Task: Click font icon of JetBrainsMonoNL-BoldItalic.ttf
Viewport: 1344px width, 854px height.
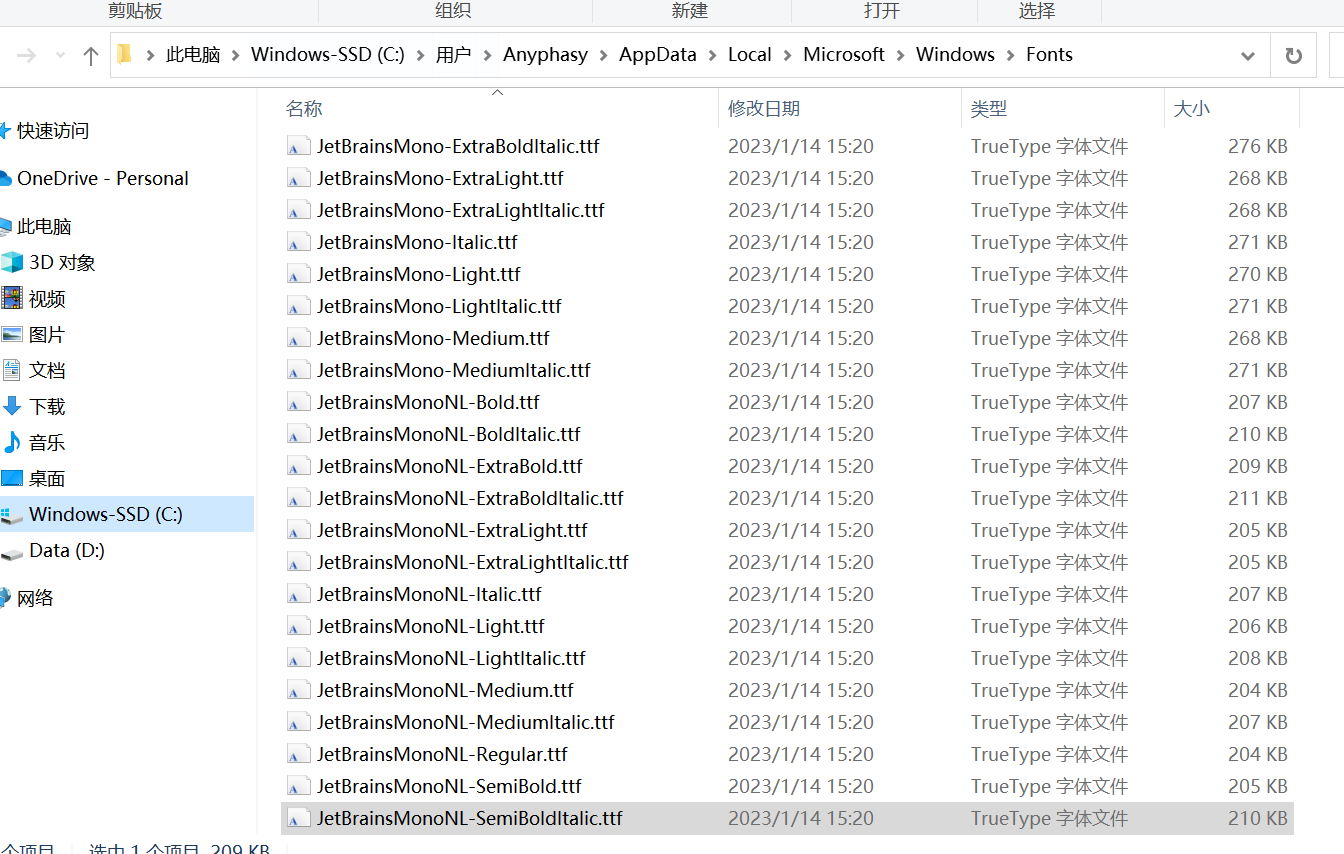Action: click(298, 435)
